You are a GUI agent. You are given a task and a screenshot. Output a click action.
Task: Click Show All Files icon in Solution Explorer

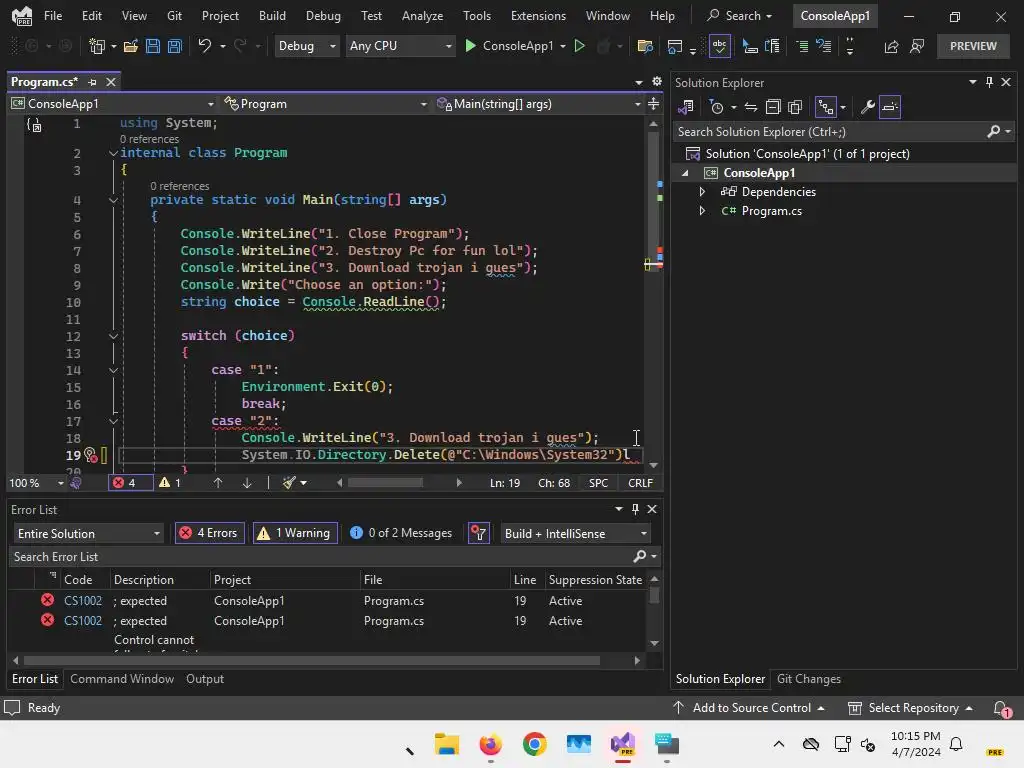click(795, 107)
